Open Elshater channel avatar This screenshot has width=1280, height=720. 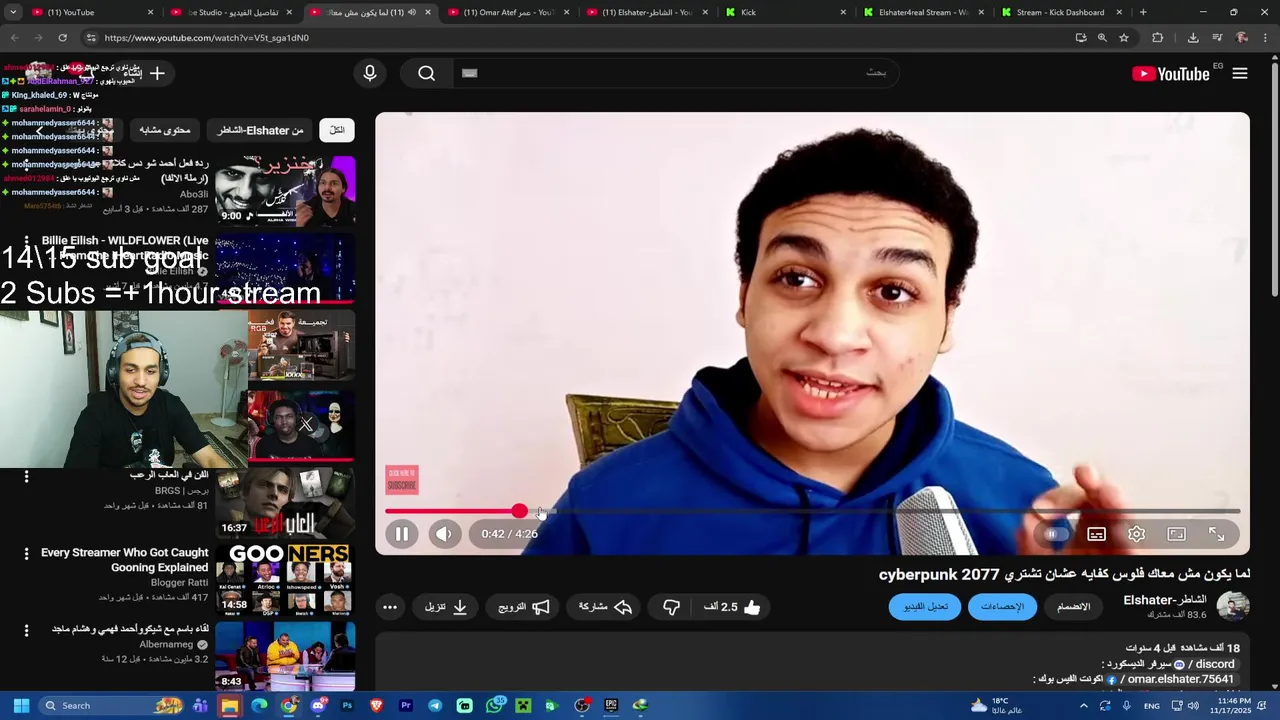(1232, 606)
